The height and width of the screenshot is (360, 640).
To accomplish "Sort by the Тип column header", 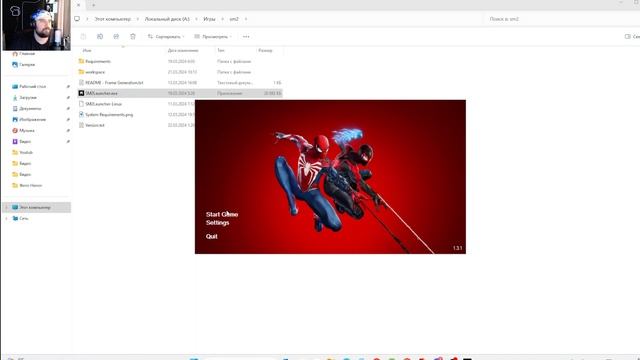I will (x=221, y=50).
